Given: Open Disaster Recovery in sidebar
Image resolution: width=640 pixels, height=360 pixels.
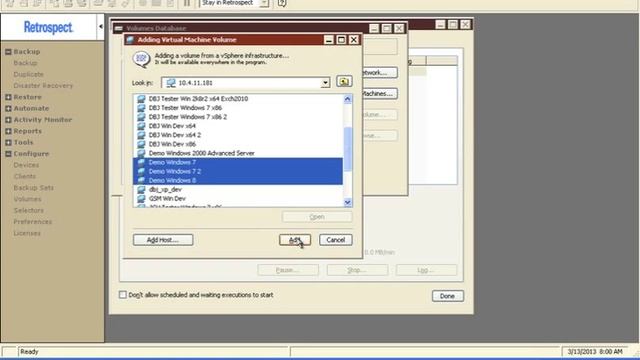Looking at the screenshot, I should pos(43,86).
